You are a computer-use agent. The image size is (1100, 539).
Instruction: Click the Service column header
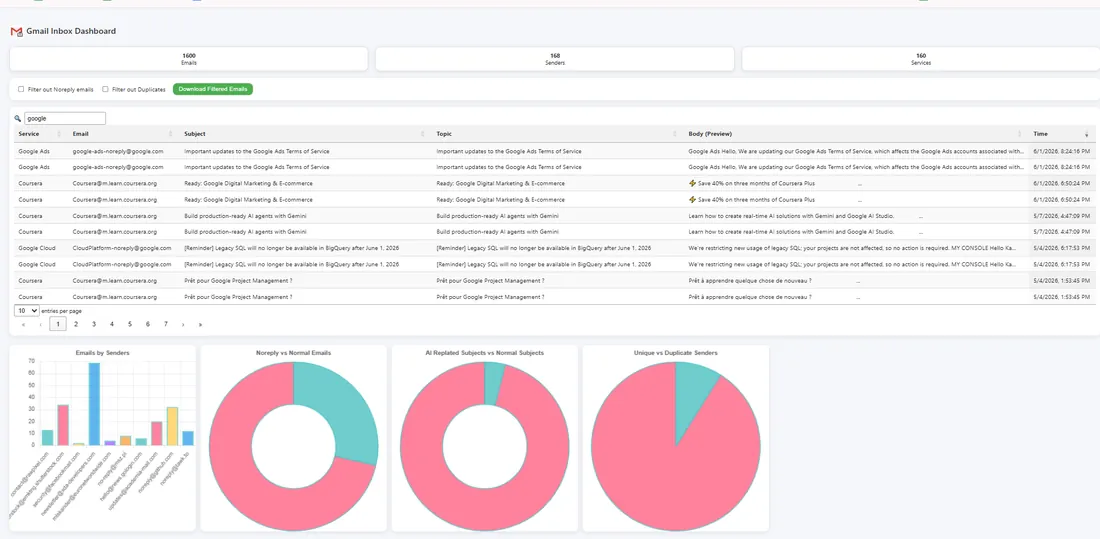[40, 133]
